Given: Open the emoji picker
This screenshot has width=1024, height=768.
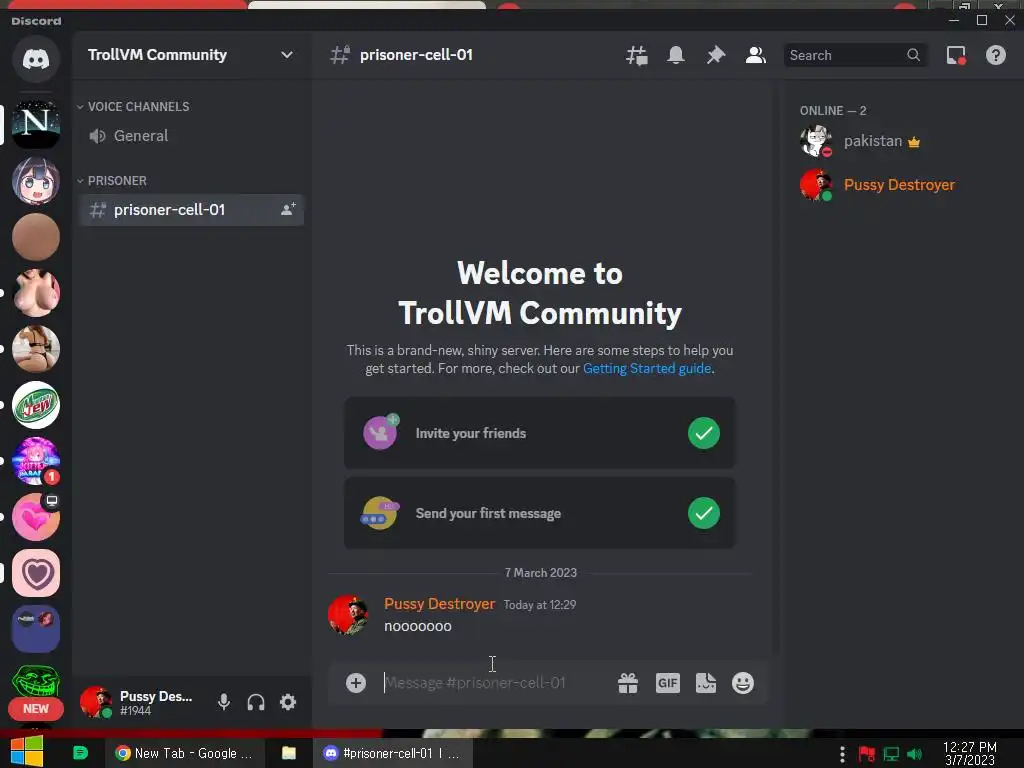Looking at the screenshot, I should 743,683.
